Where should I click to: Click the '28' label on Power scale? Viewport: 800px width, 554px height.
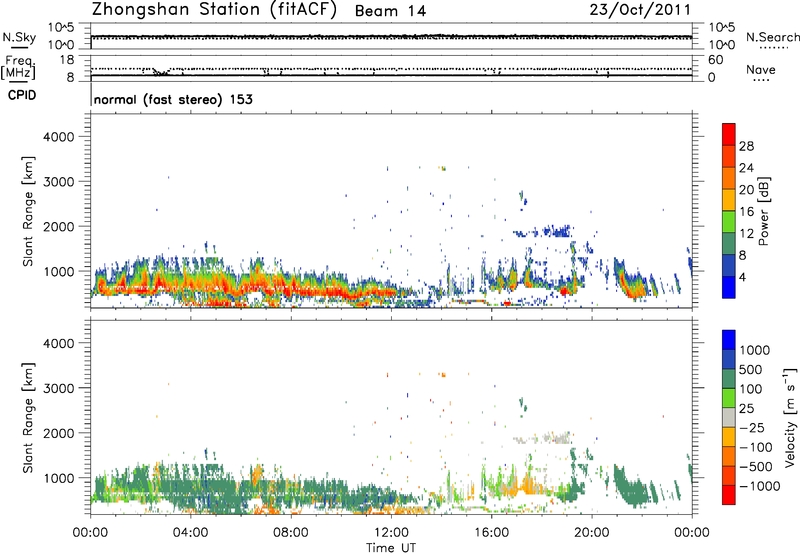(x=746, y=146)
